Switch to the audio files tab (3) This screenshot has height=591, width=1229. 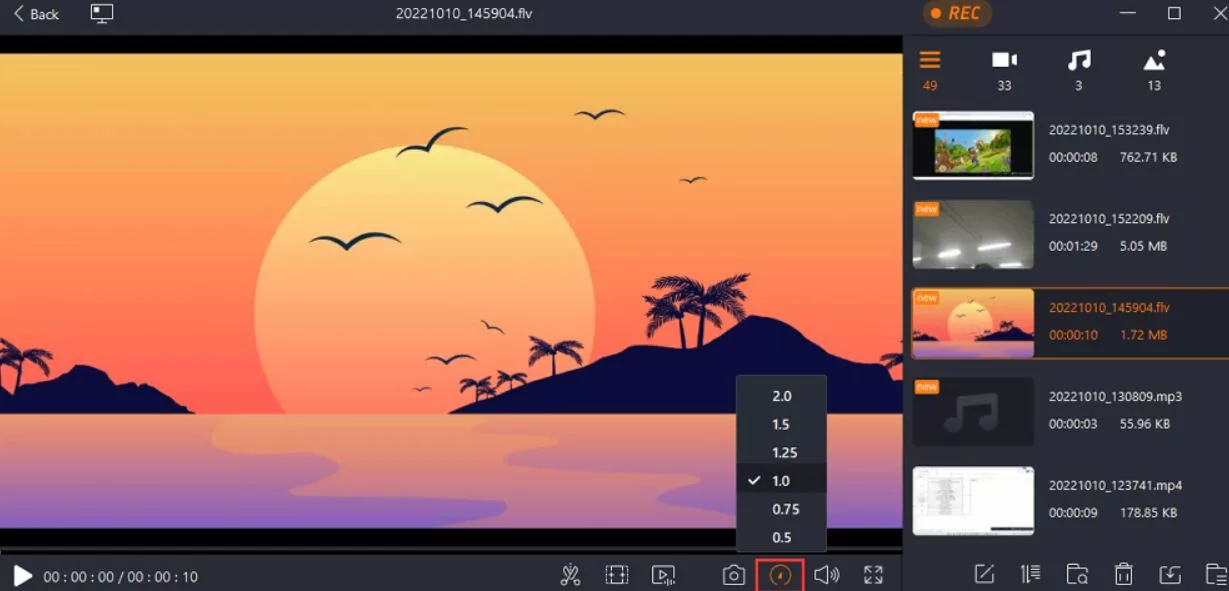pos(1079,69)
